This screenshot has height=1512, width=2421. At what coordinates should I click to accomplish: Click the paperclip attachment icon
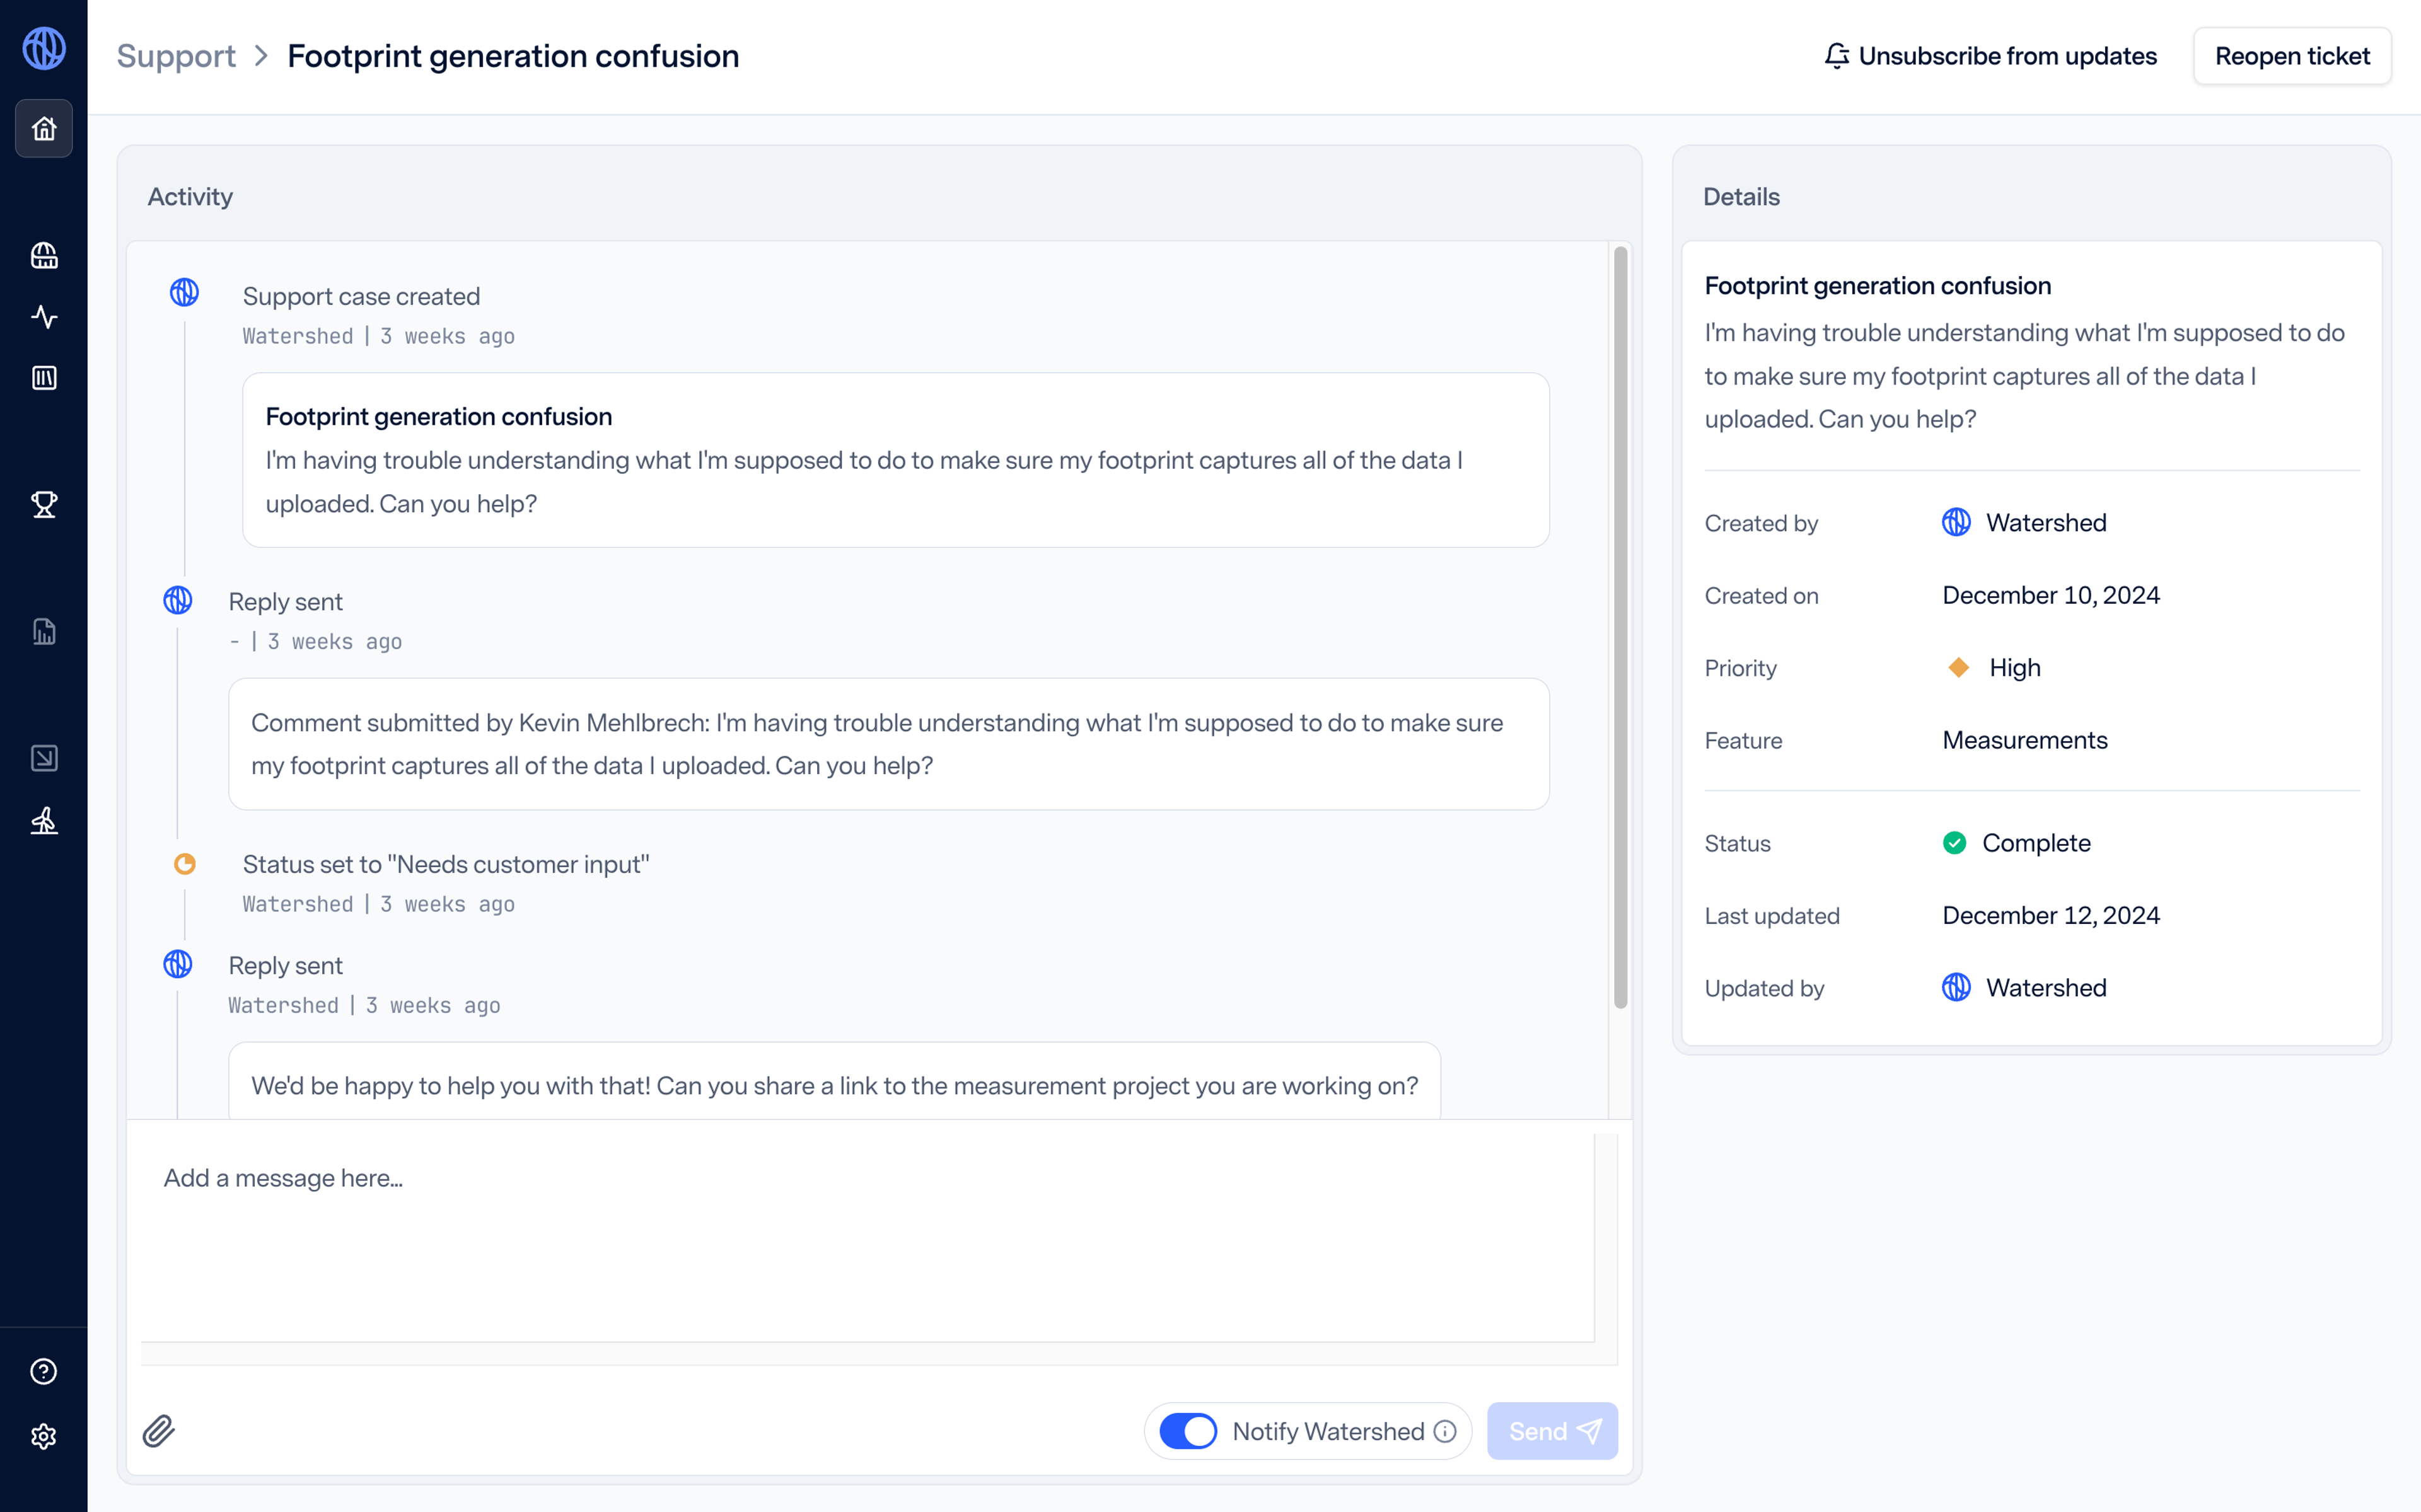[x=158, y=1431]
